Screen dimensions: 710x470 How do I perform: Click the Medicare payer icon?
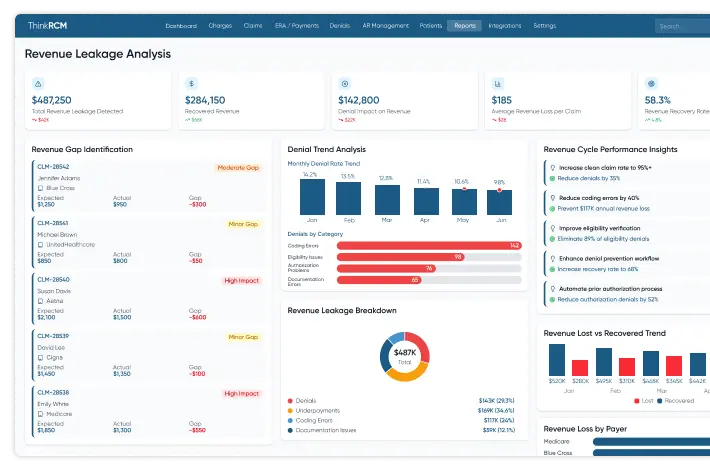point(41,414)
